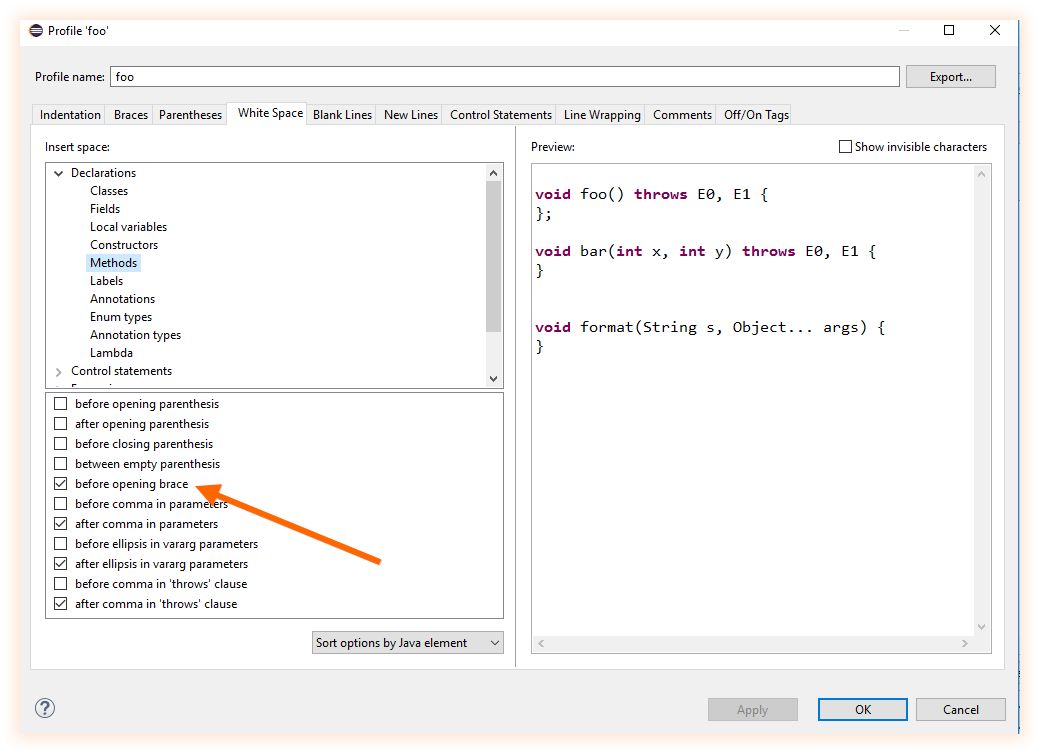This screenshot has height=754, width=1040.
Task: Open the Braces tab
Action: coord(131,115)
